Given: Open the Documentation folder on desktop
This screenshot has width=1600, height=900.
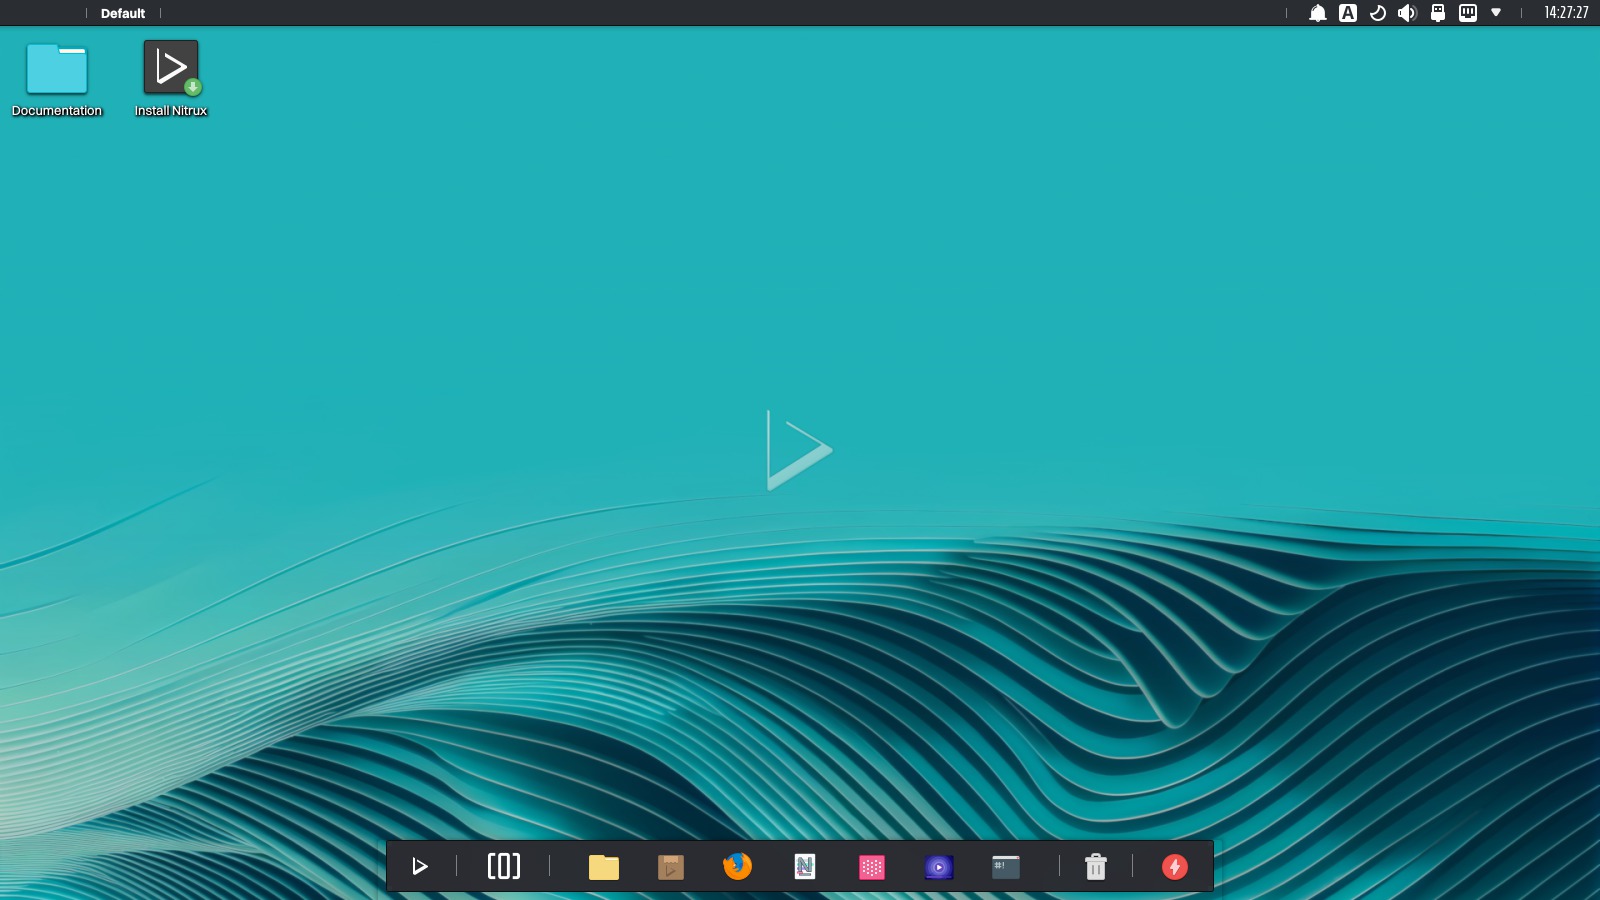Looking at the screenshot, I should [57, 70].
